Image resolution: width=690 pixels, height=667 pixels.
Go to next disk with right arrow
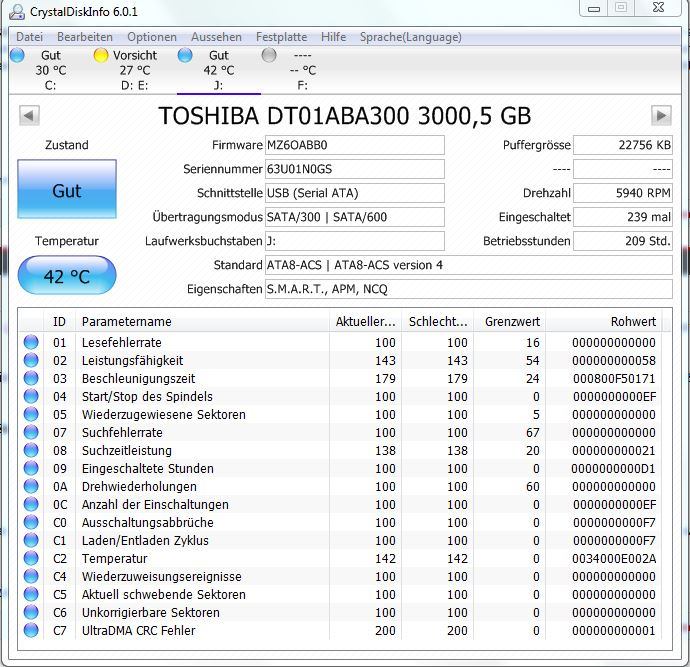[661, 116]
